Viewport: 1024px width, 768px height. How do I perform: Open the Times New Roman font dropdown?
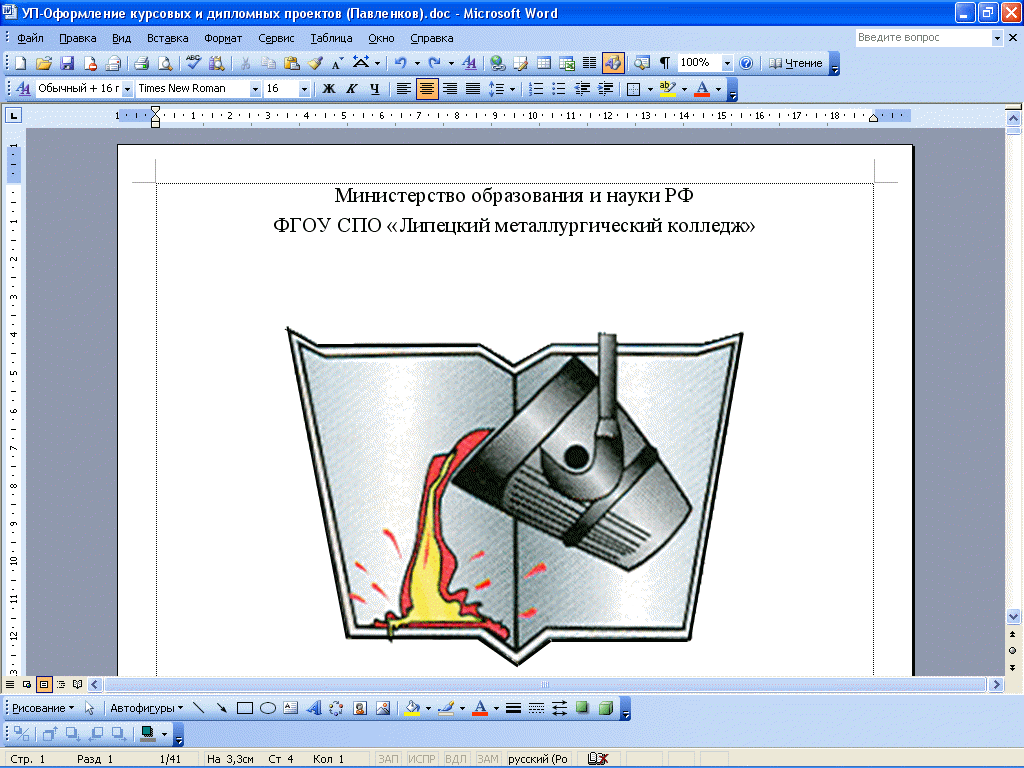tap(255, 88)
